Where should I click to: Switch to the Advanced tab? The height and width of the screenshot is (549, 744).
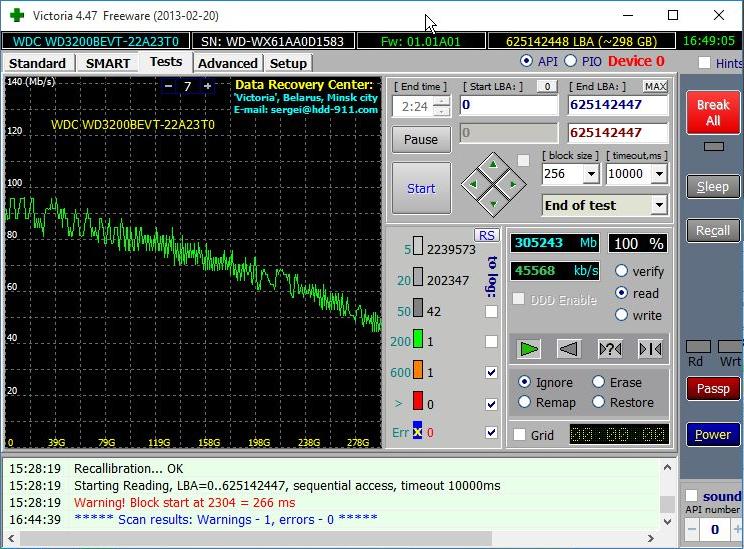[228, 63]
